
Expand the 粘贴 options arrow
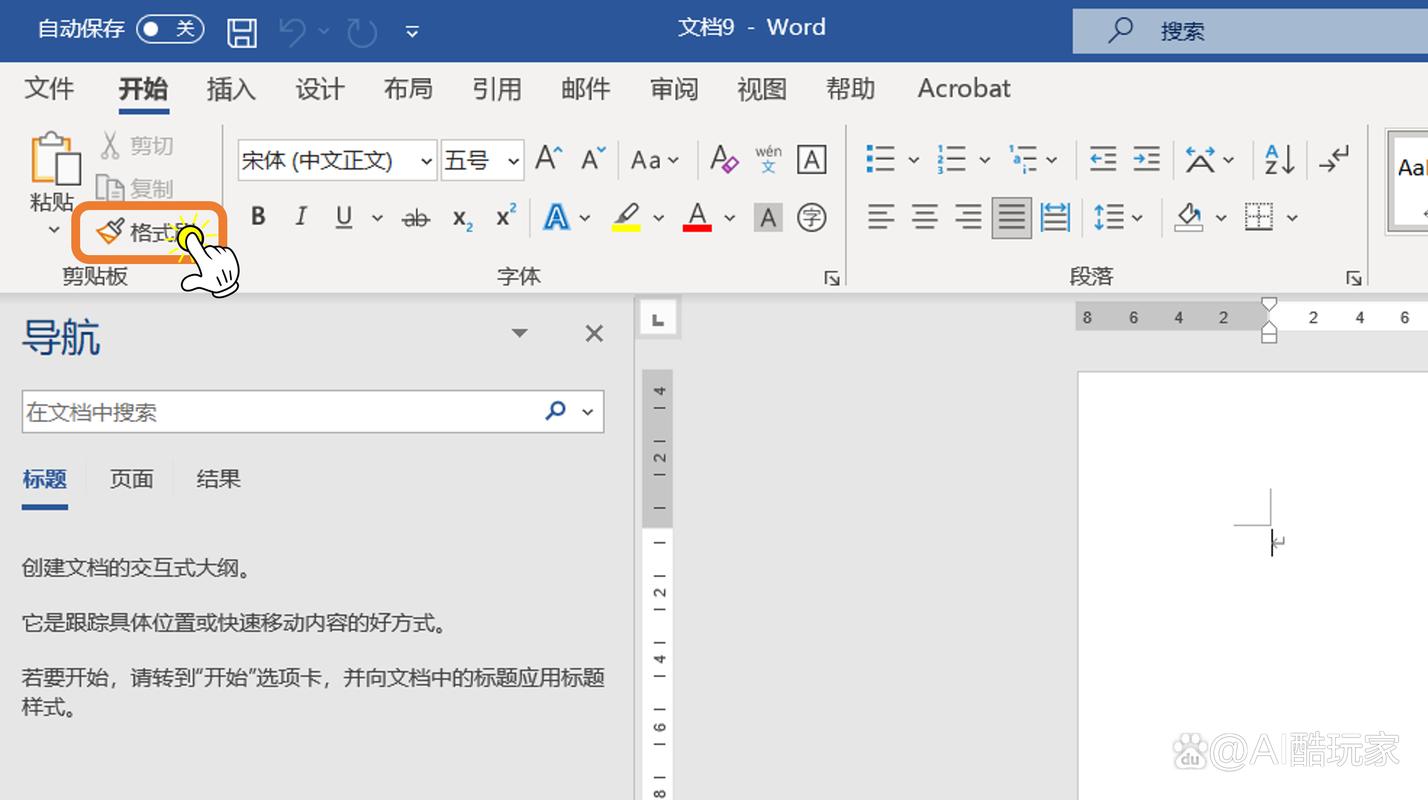coord(54,230)
